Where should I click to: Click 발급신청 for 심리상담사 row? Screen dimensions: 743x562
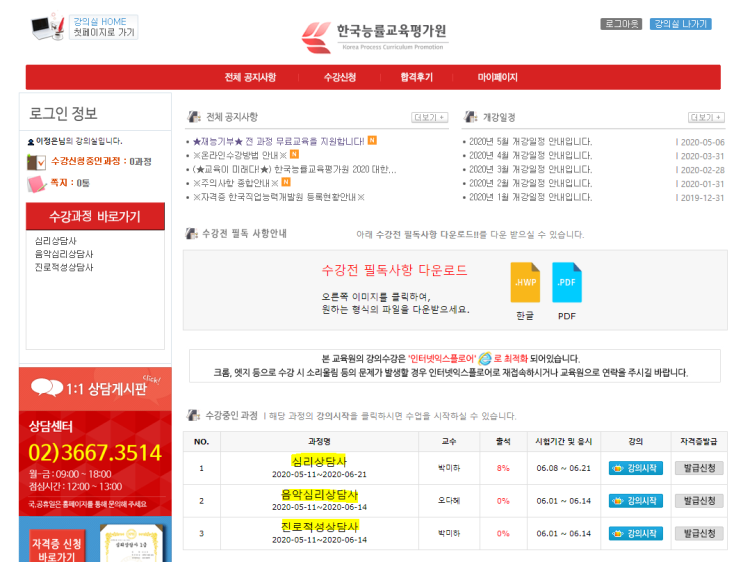point(699,468)
